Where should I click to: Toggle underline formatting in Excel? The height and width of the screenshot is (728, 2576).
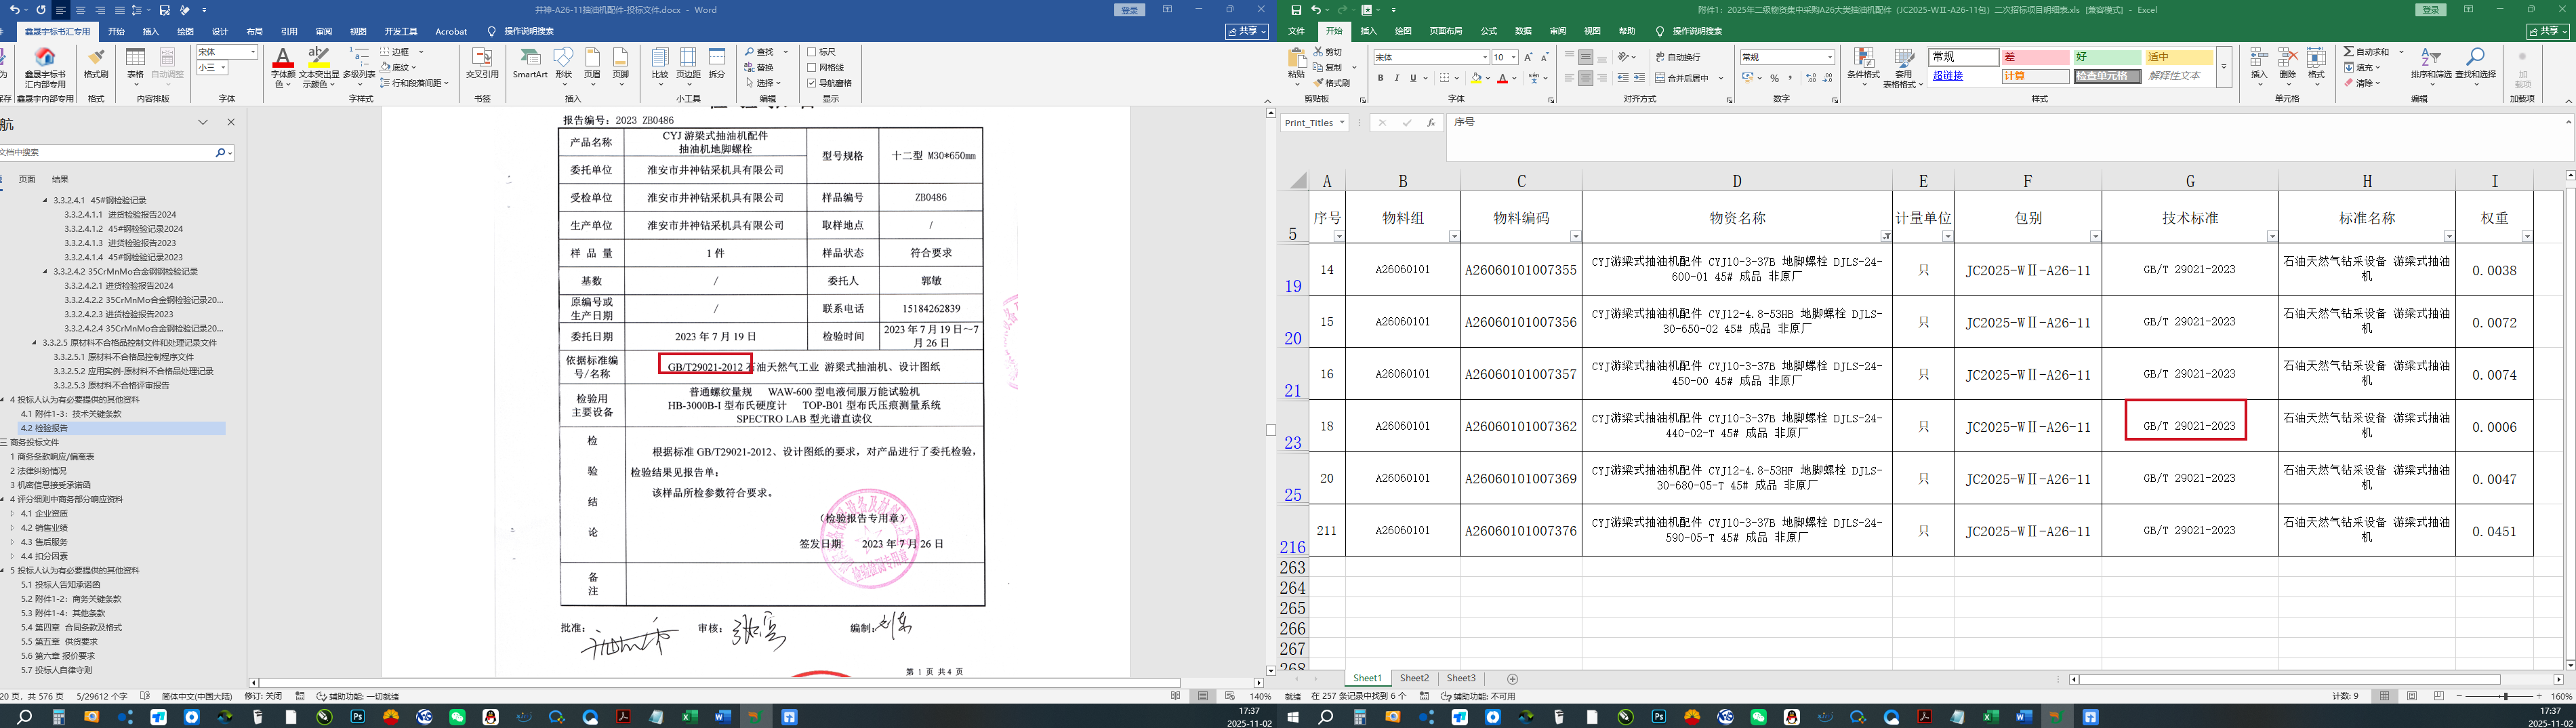pyautogui.click(x=1413, y=78)
